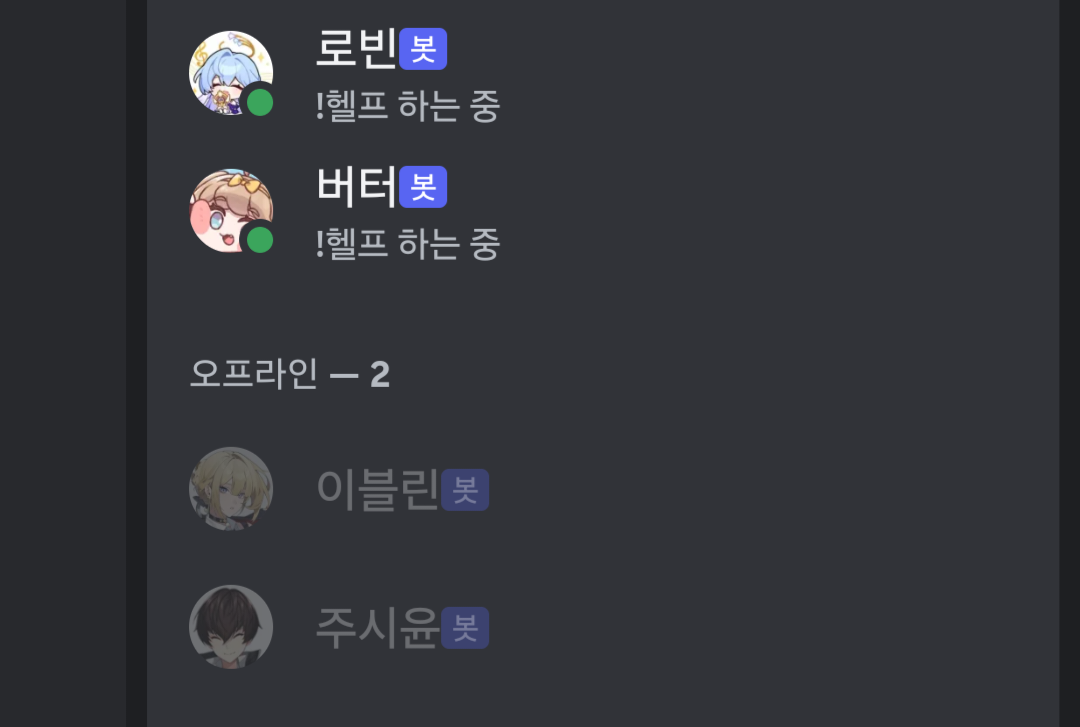Click 버터's green online status indicator
This screenshot has height=727, width=1080.
coord(260,240)
